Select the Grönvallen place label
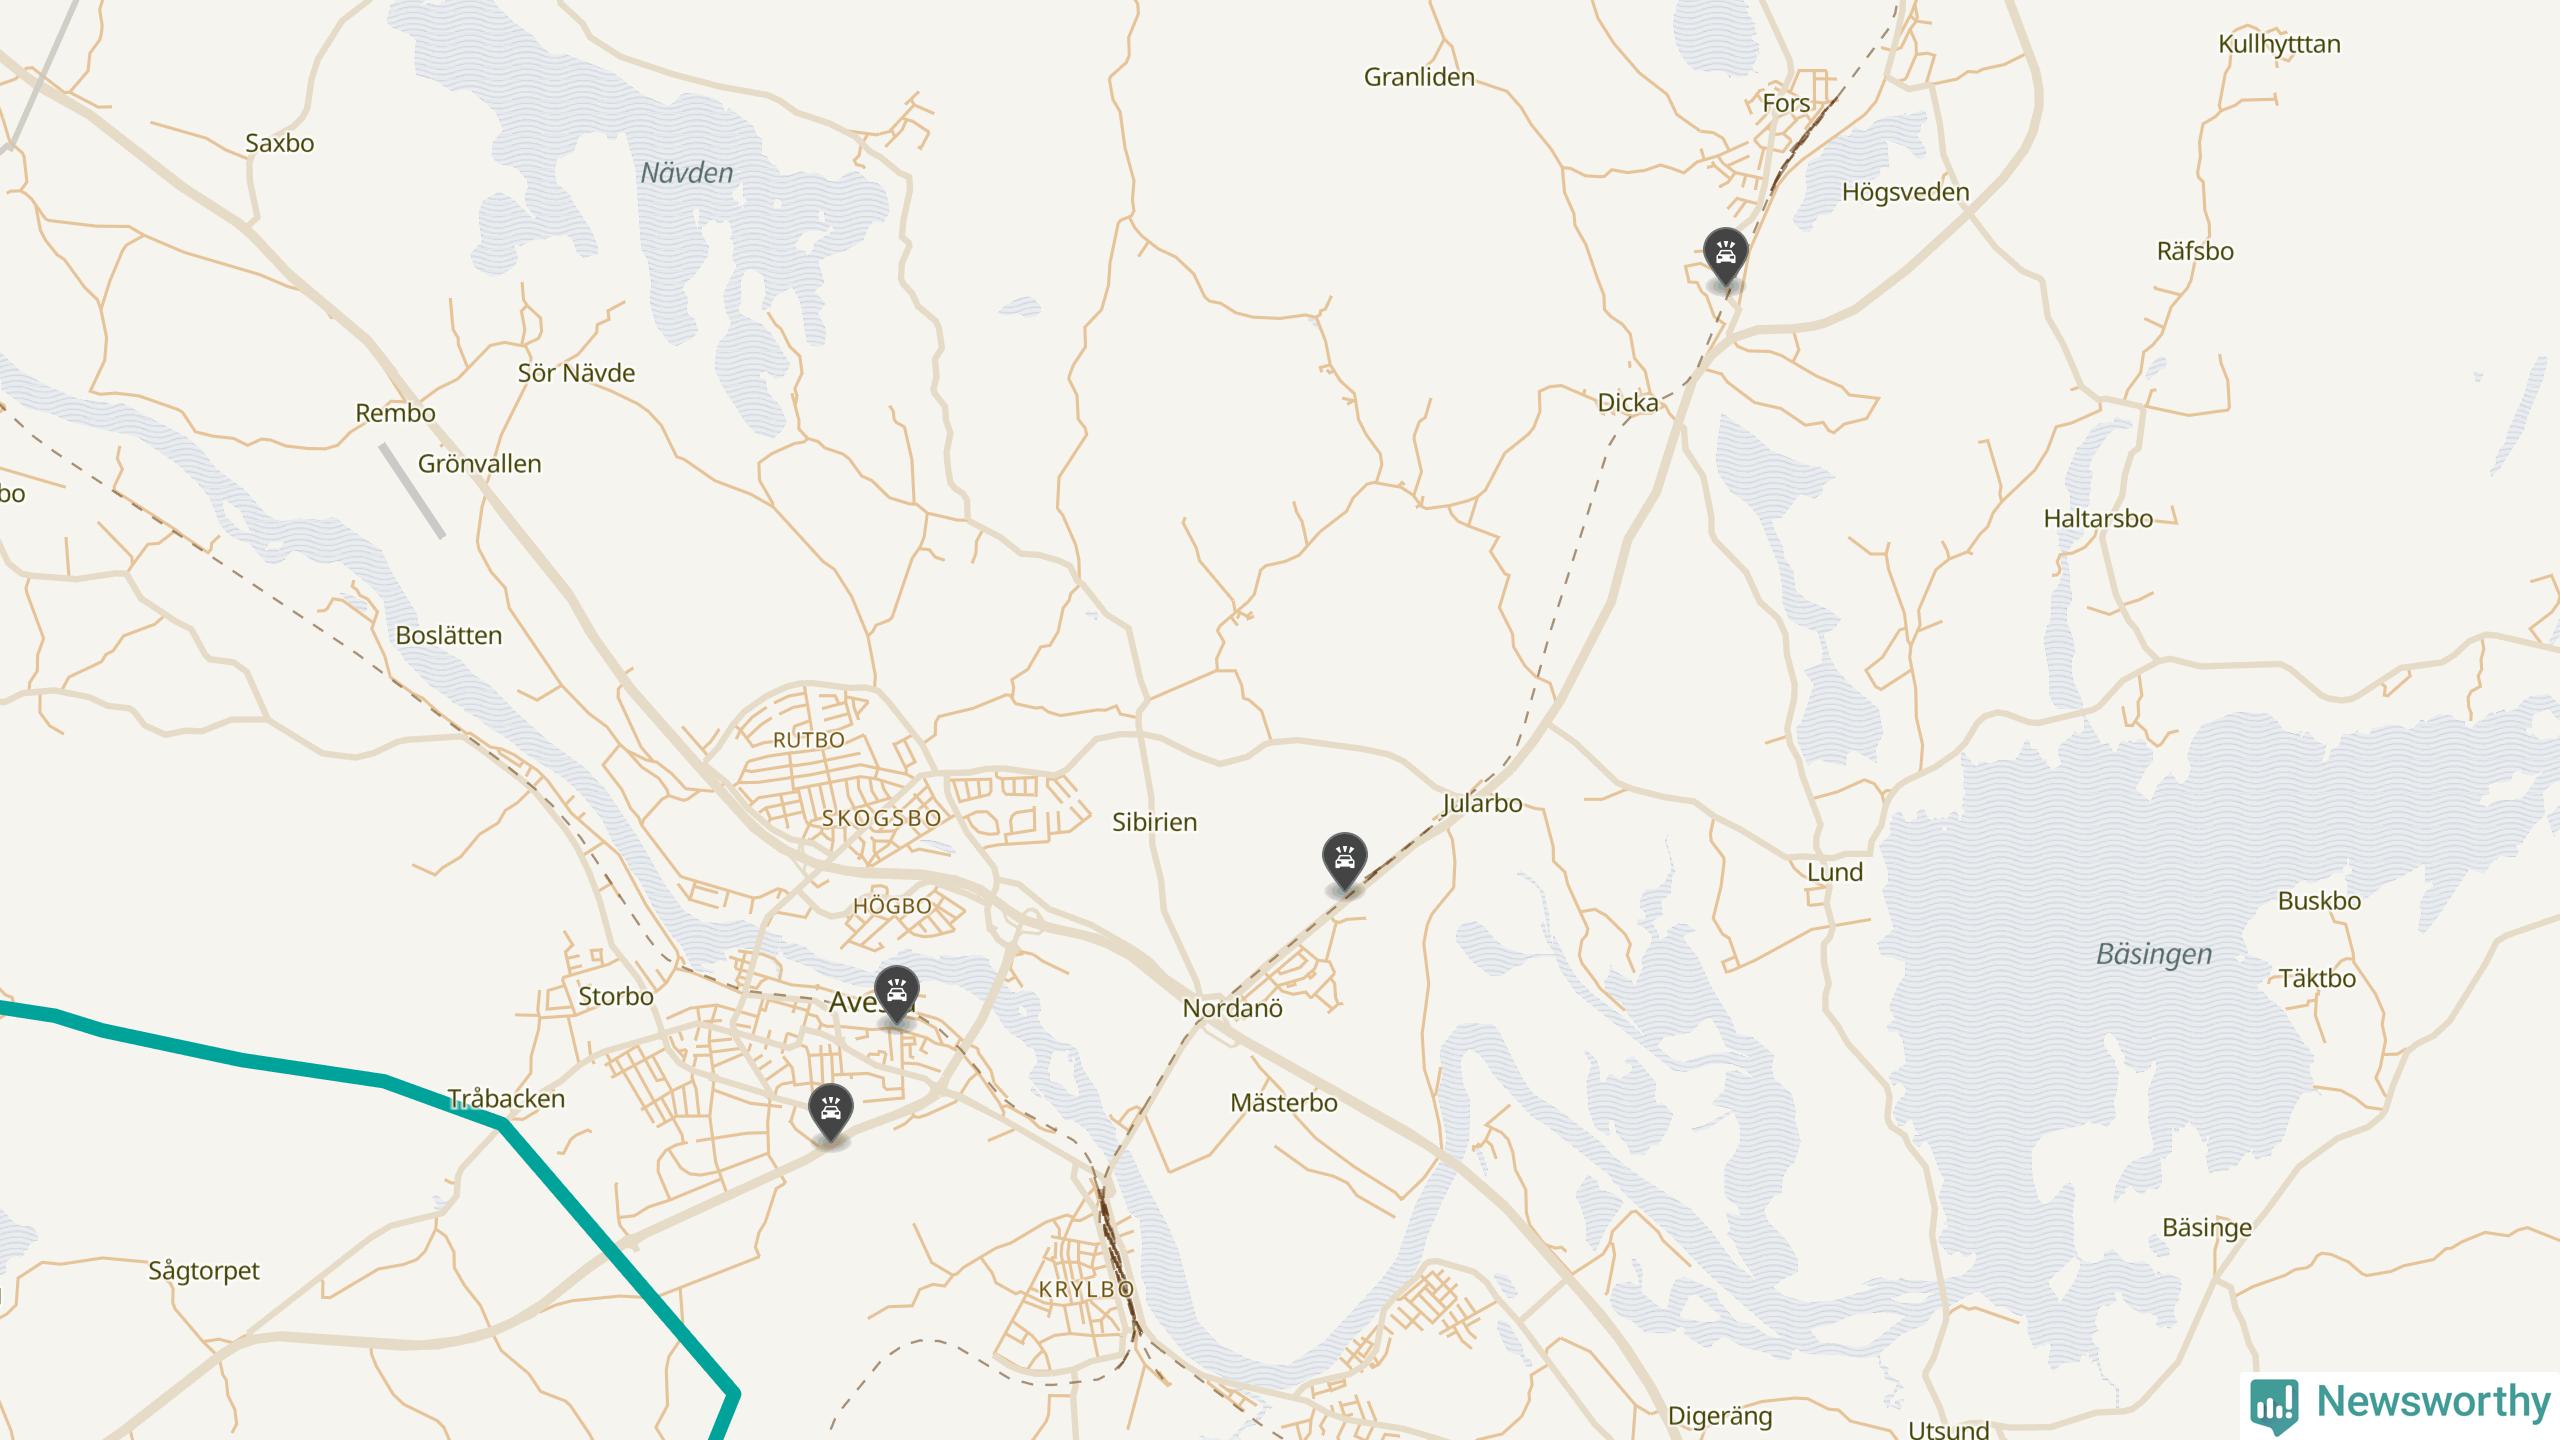This screenshot has height=1440, width=2560. coord(480,464)
